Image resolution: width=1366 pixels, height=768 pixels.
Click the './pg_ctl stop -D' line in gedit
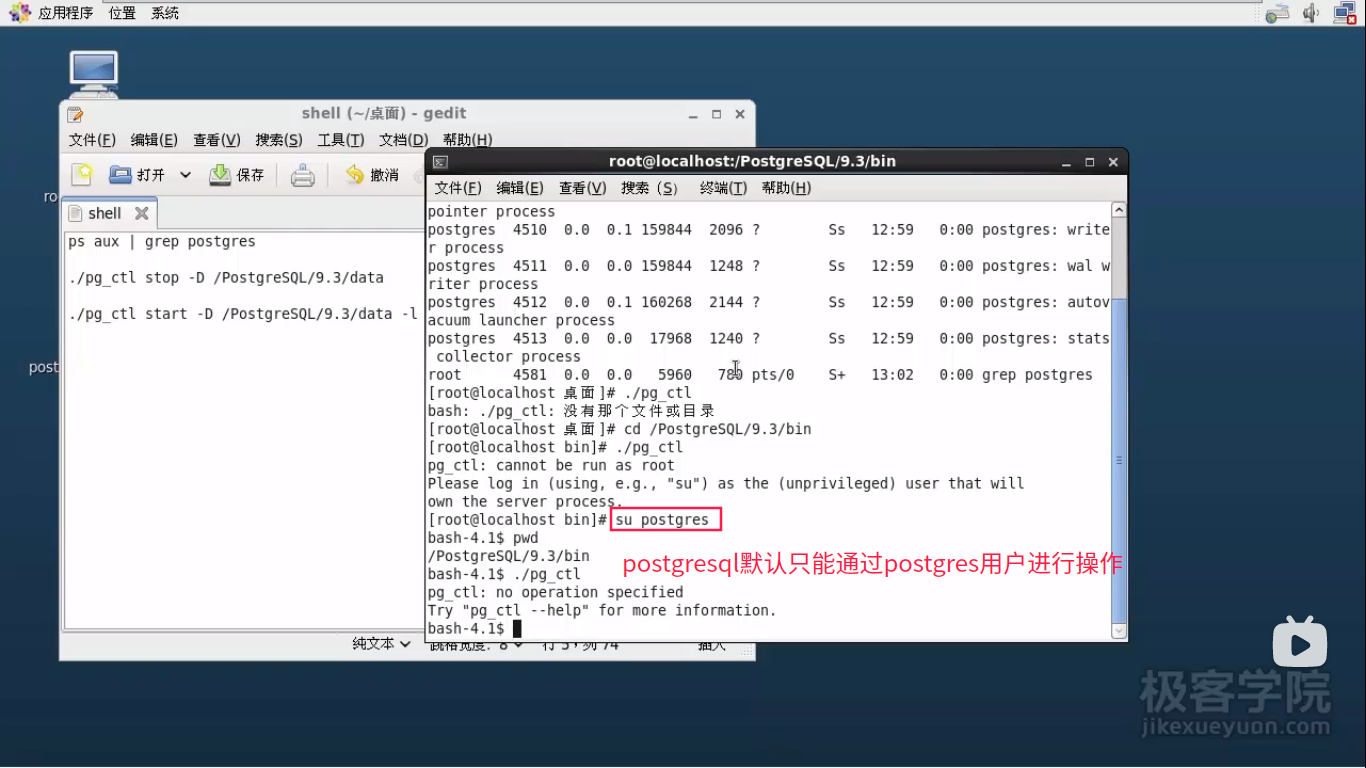pos(226,278)
